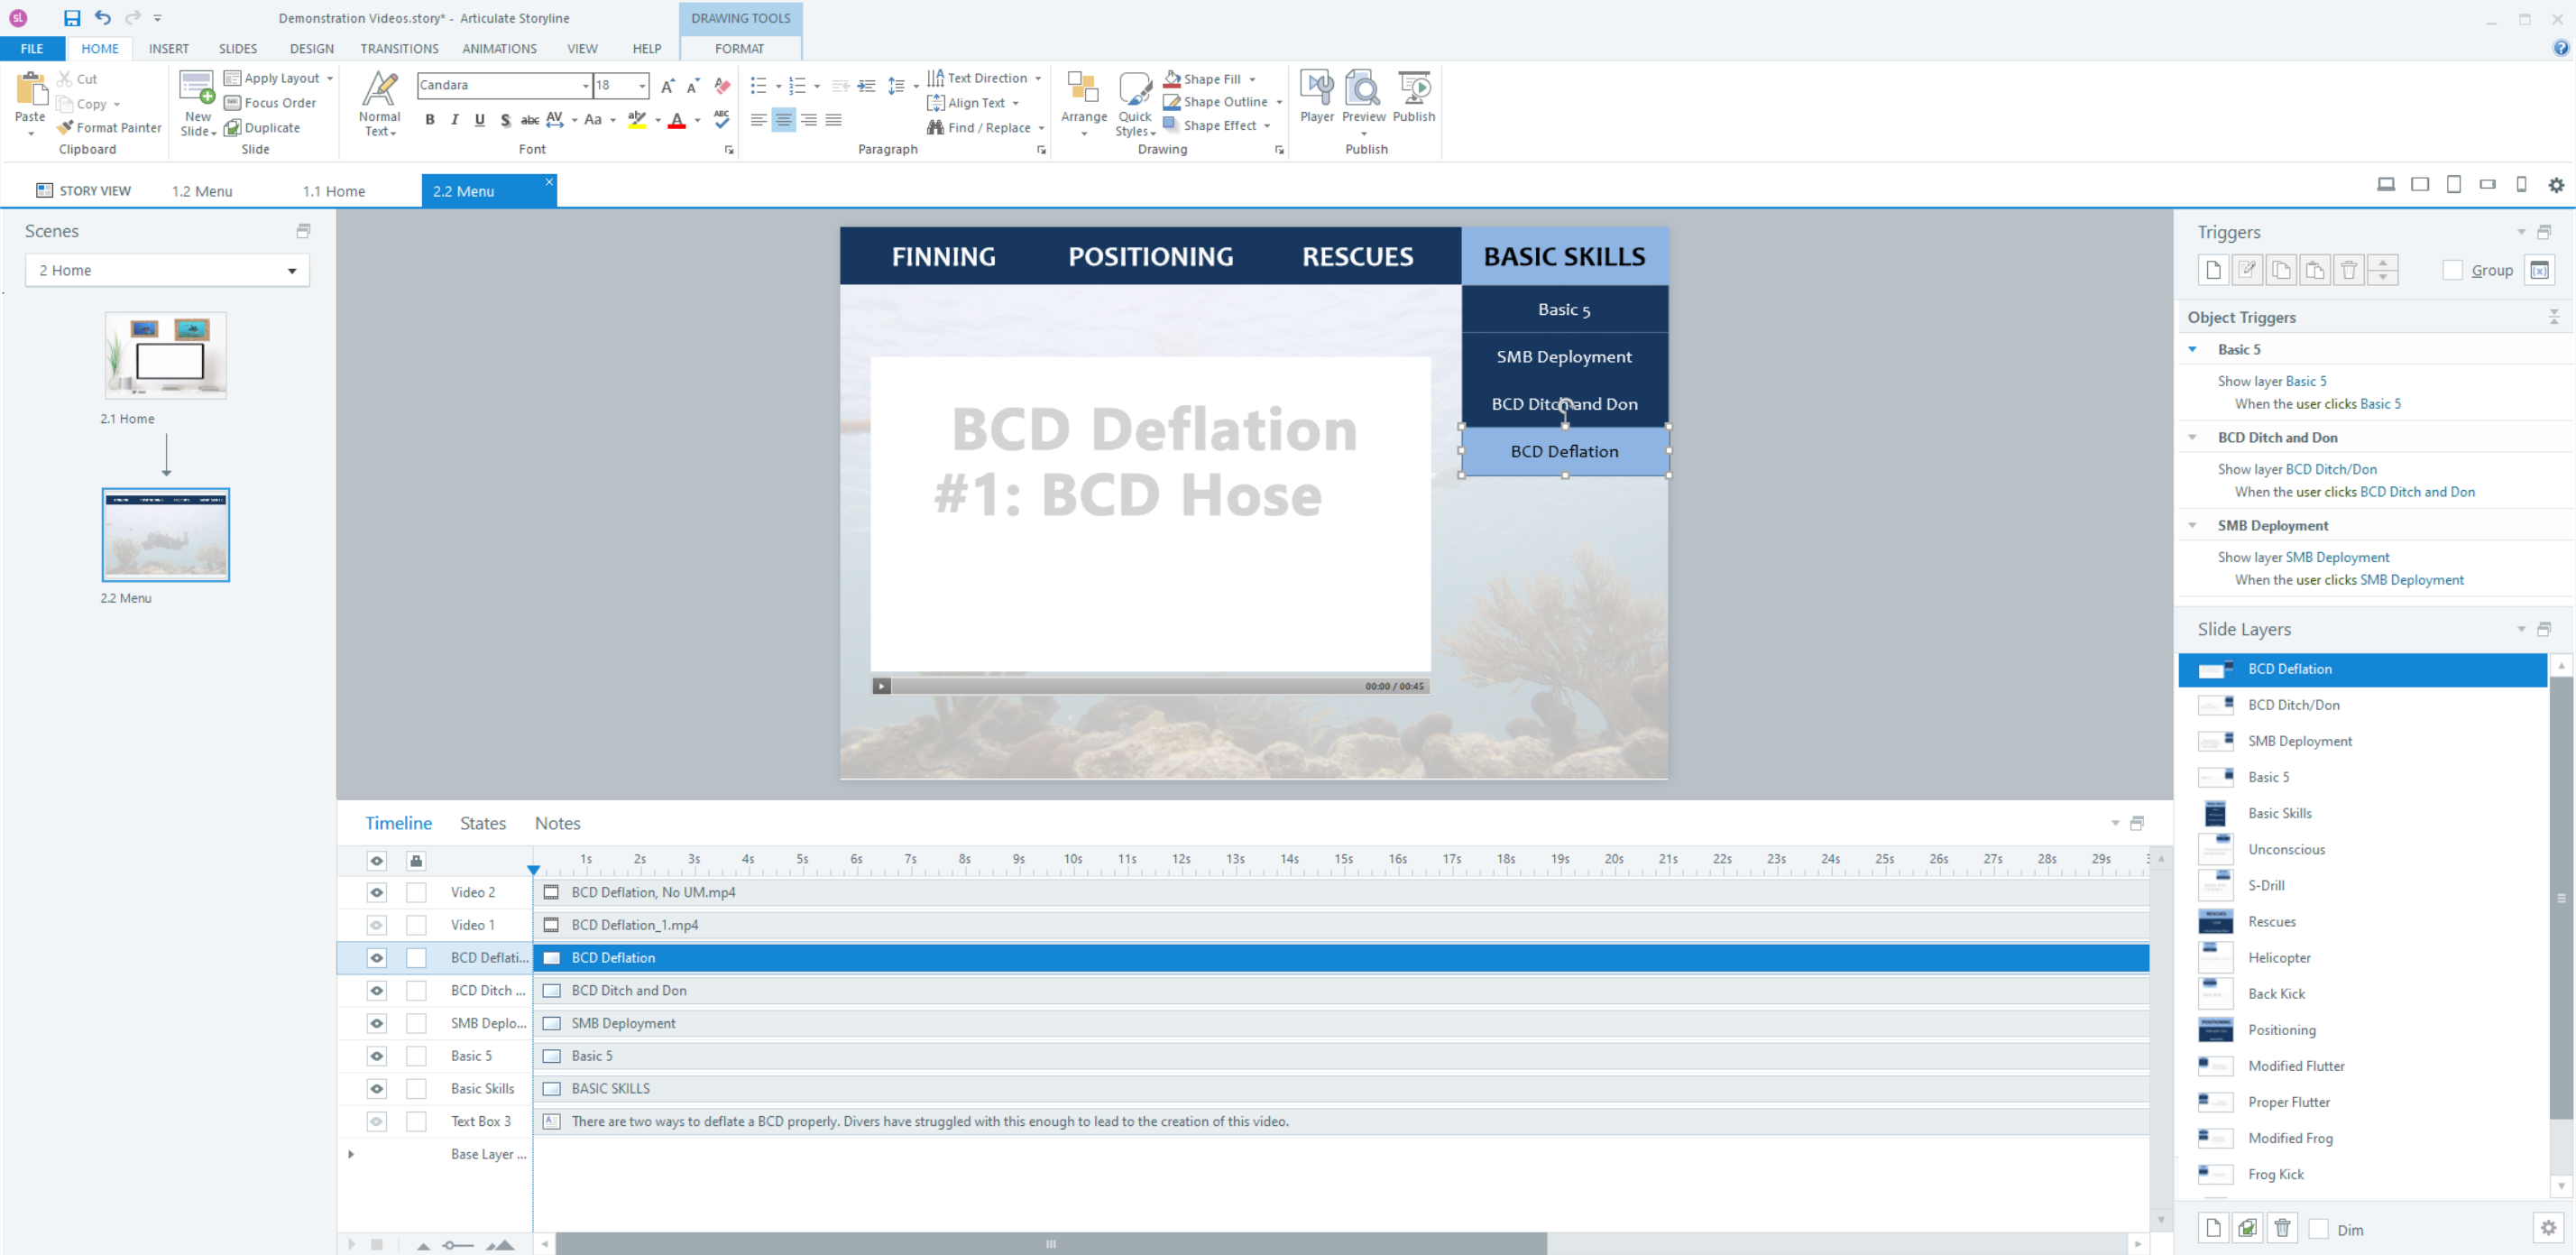This screenshot has height=1255, width=2576.
Task: Enable the Group triggers checkbox
Action: (x=2452, y=270)
